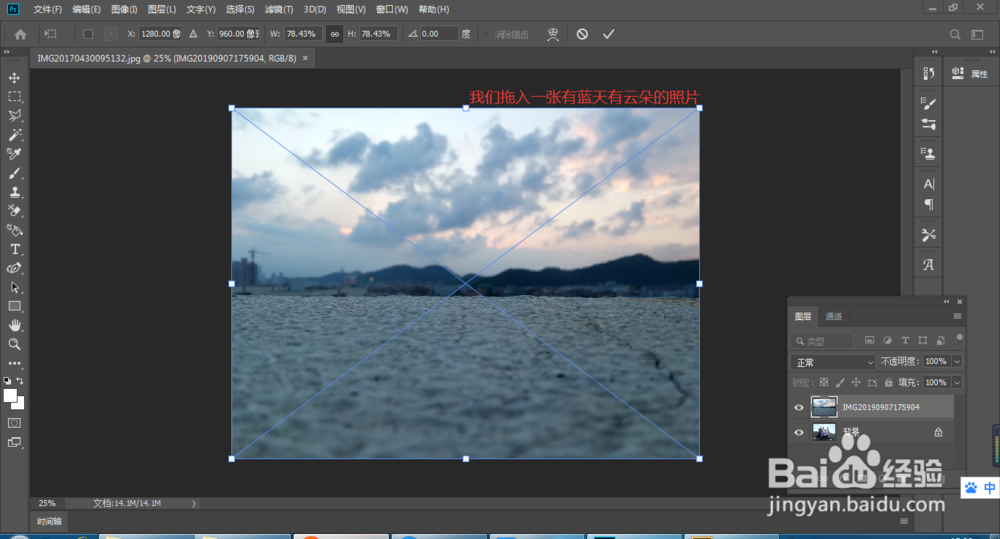This screenshot has width=1000, height=539.
Task: Open the 属性 properties panel
Action: (970, 74)
